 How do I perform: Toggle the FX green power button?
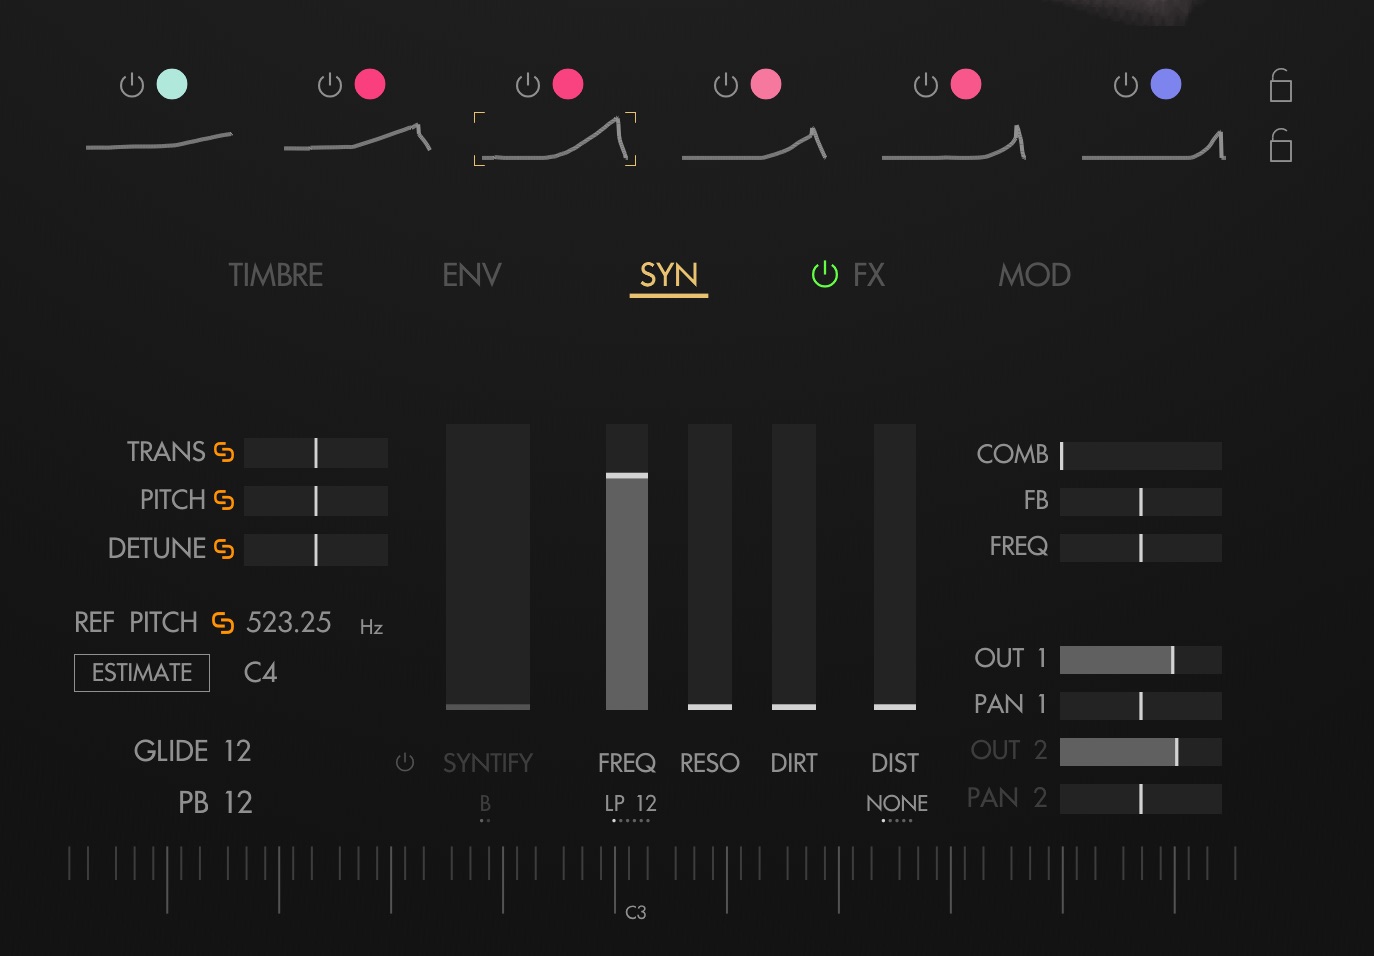click(824, 274)
